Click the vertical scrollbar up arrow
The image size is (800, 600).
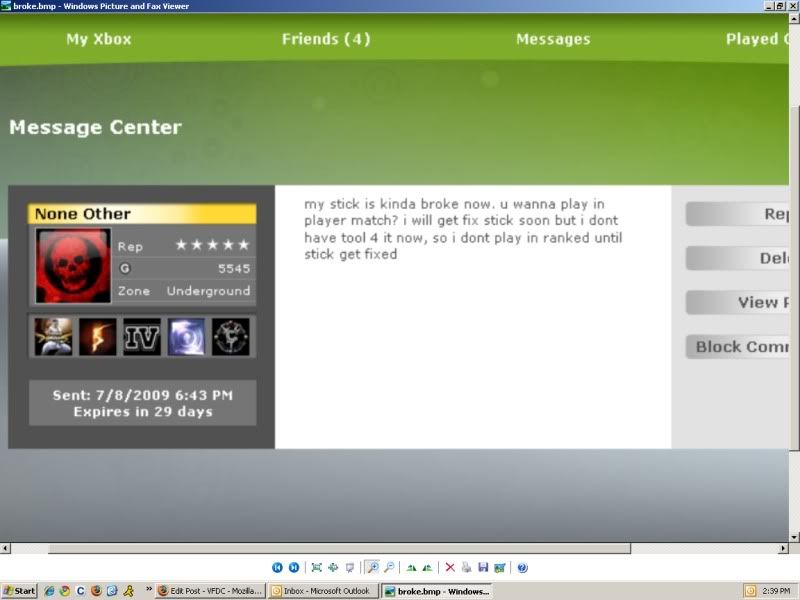[x=794, y=19]
